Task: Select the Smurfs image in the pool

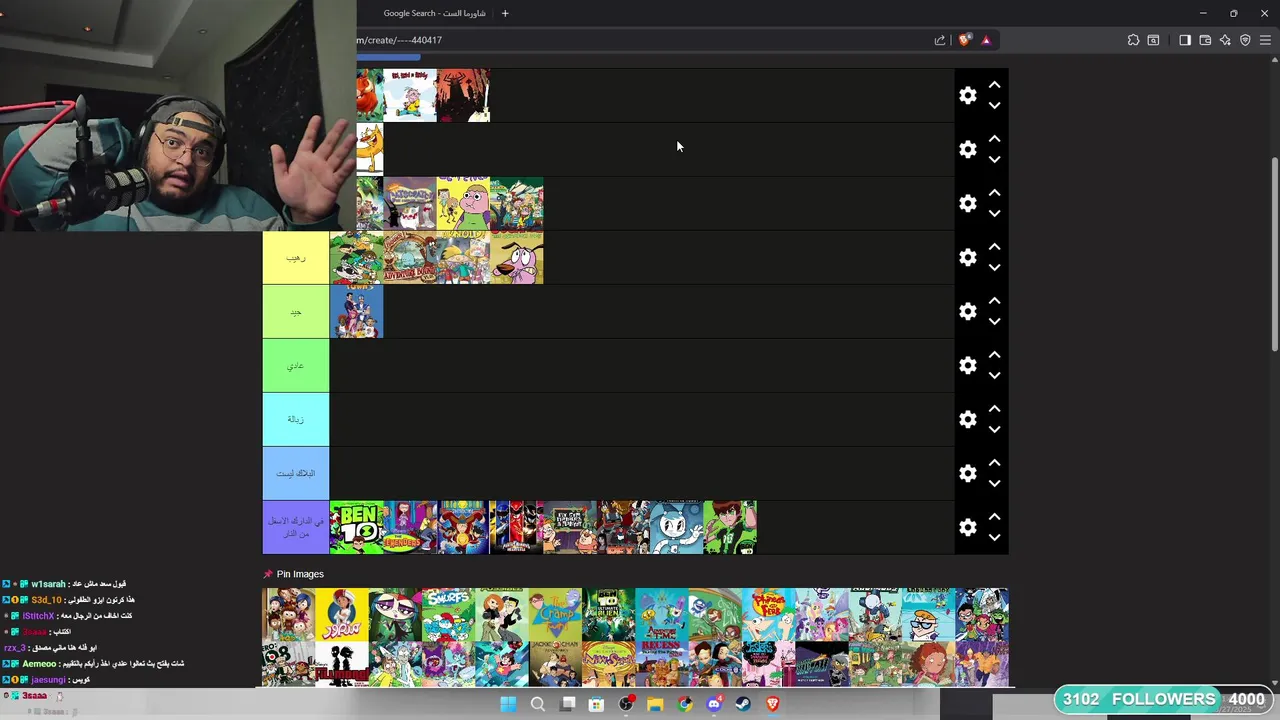Action: (x=448, y=614)
